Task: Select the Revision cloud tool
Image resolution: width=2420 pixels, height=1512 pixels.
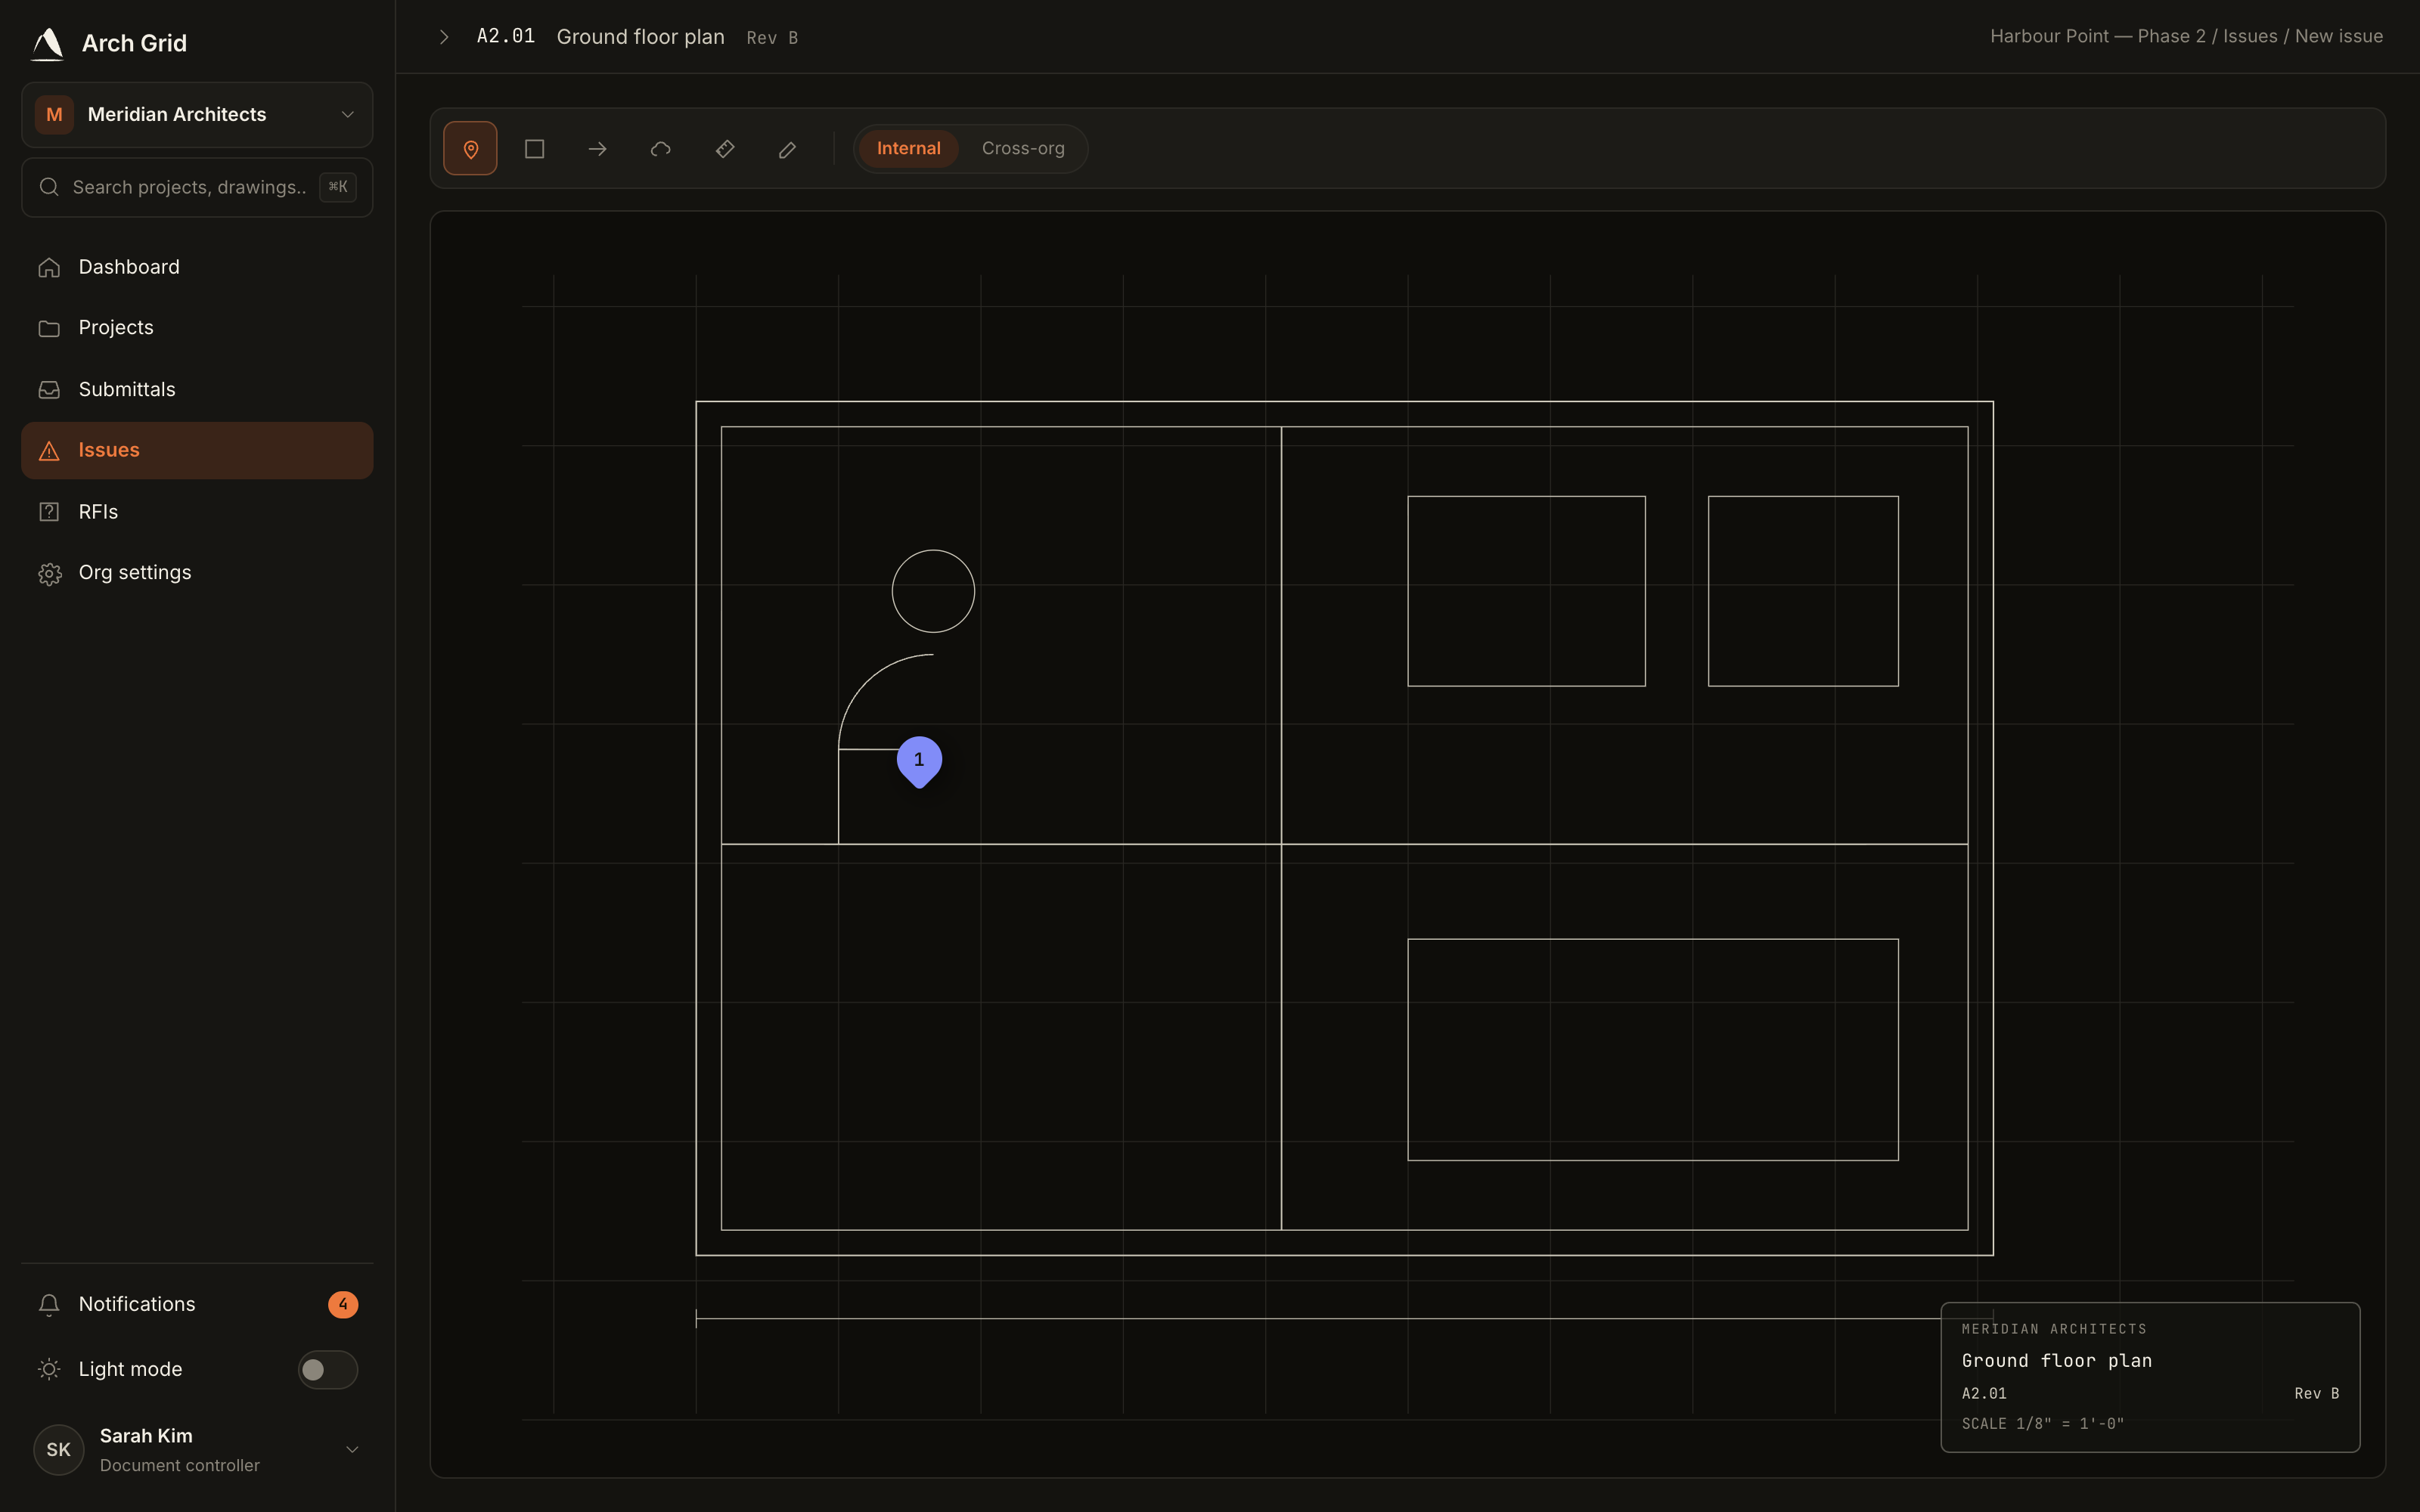Action: point(661,149)
